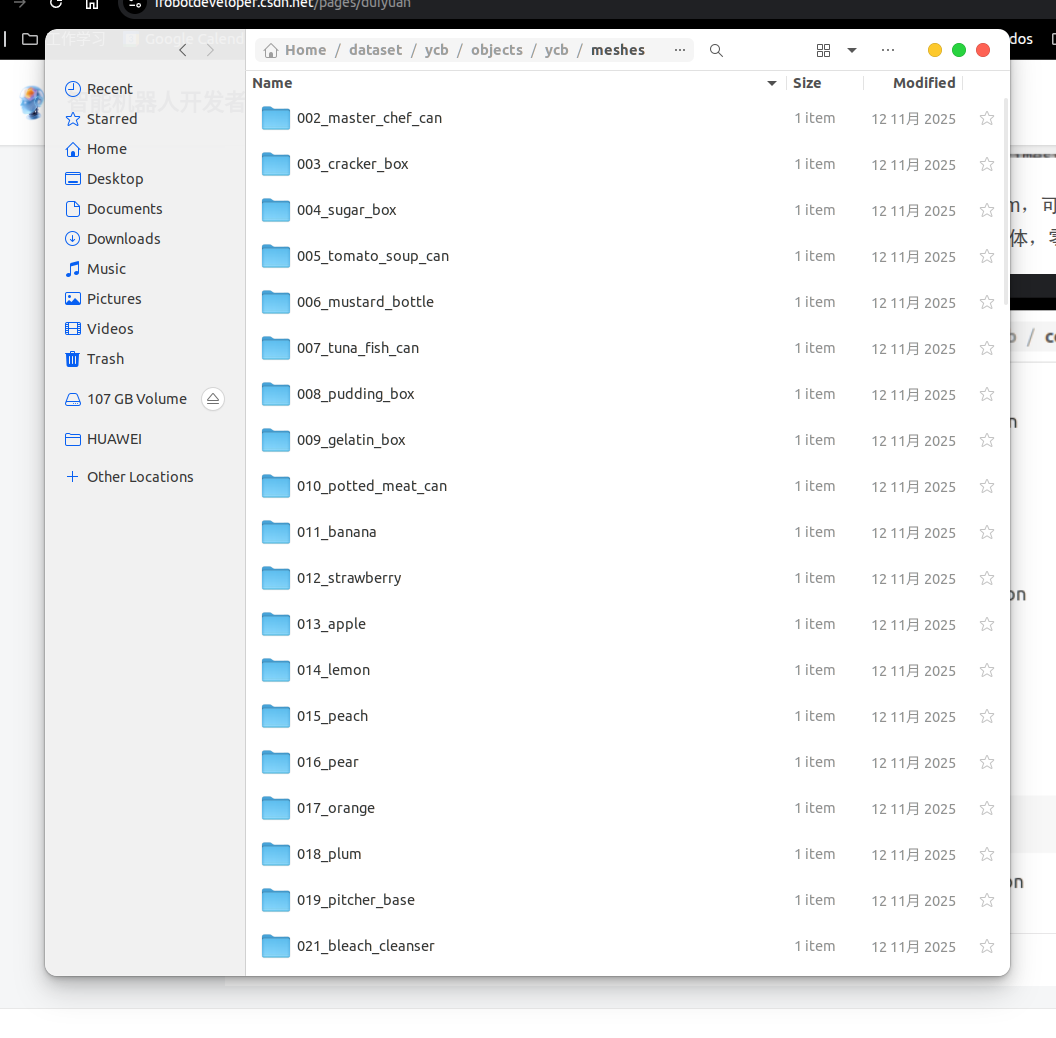The width and height of the screenshot is (1056, 1038).
Task: Switch to grid view
Action: (823, 51)
